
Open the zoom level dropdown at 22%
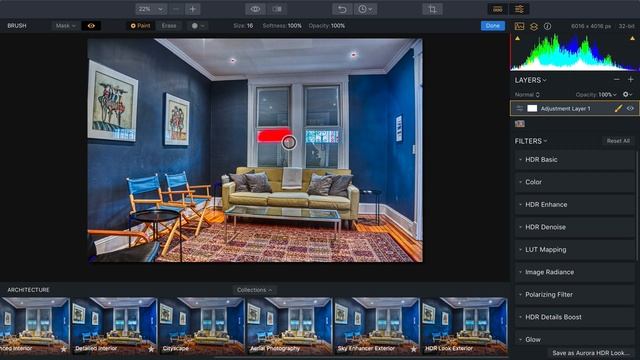pyautogui.click(x=151, y=9)
